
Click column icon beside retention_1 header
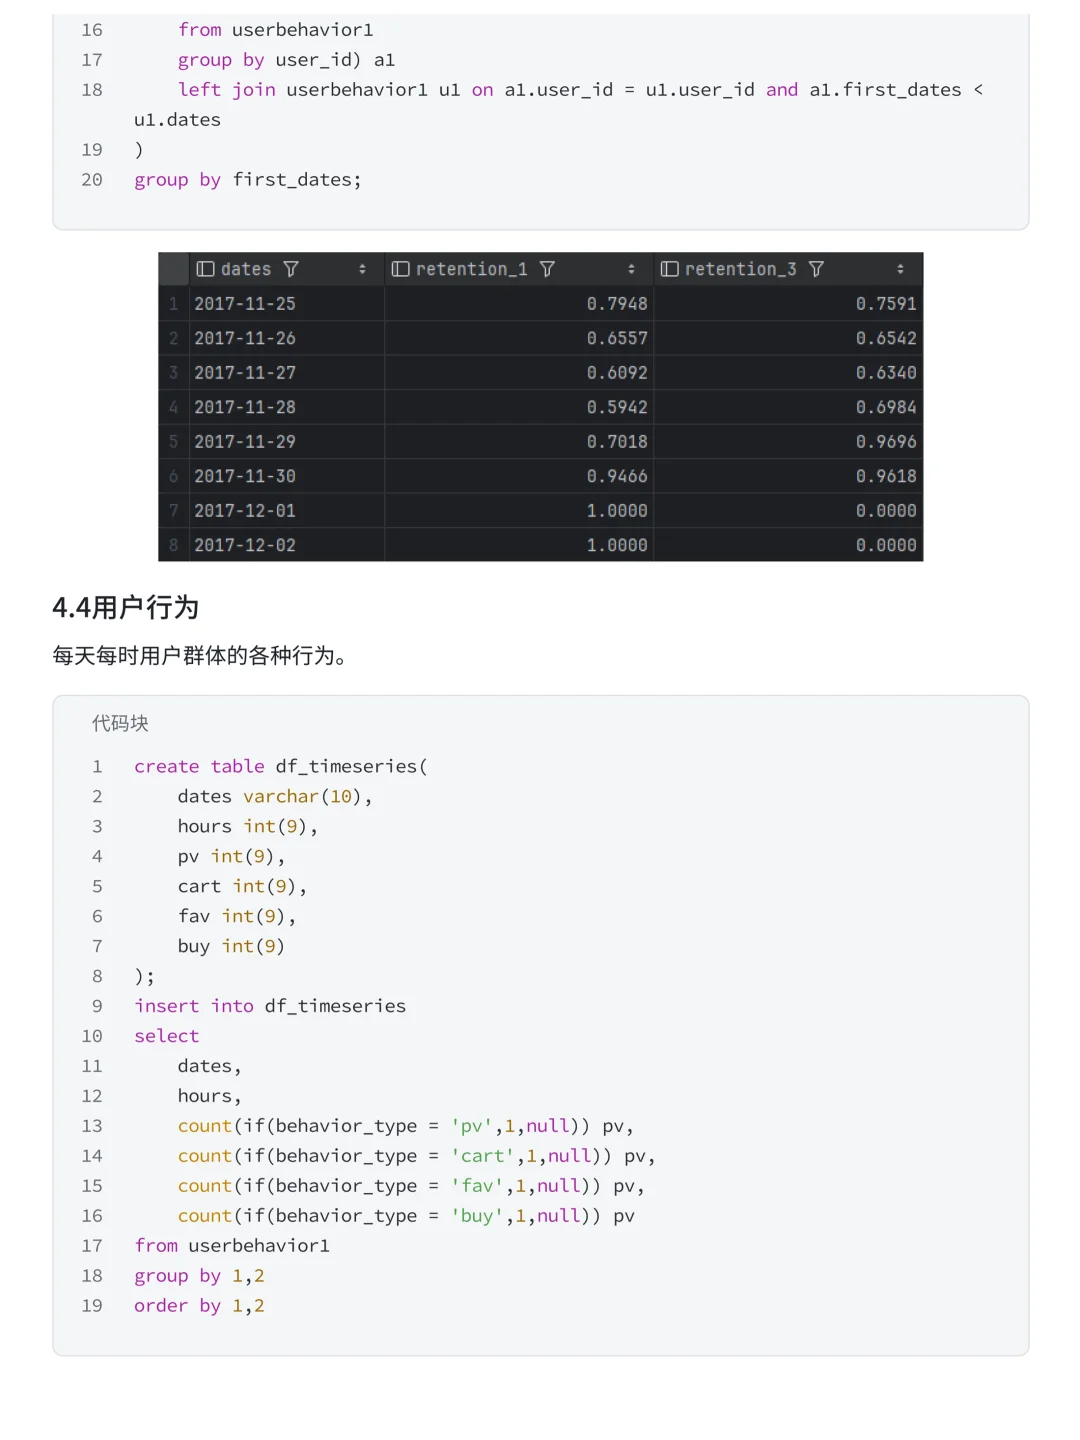[400, 269]
